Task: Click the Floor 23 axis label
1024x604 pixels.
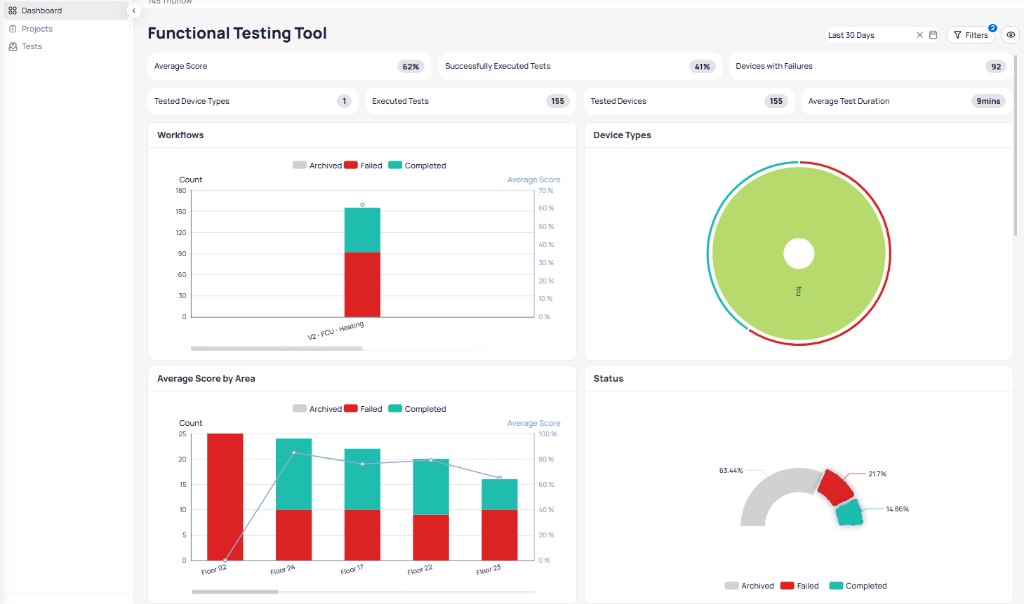Action: pyautogui.click(x=488, y=569)
